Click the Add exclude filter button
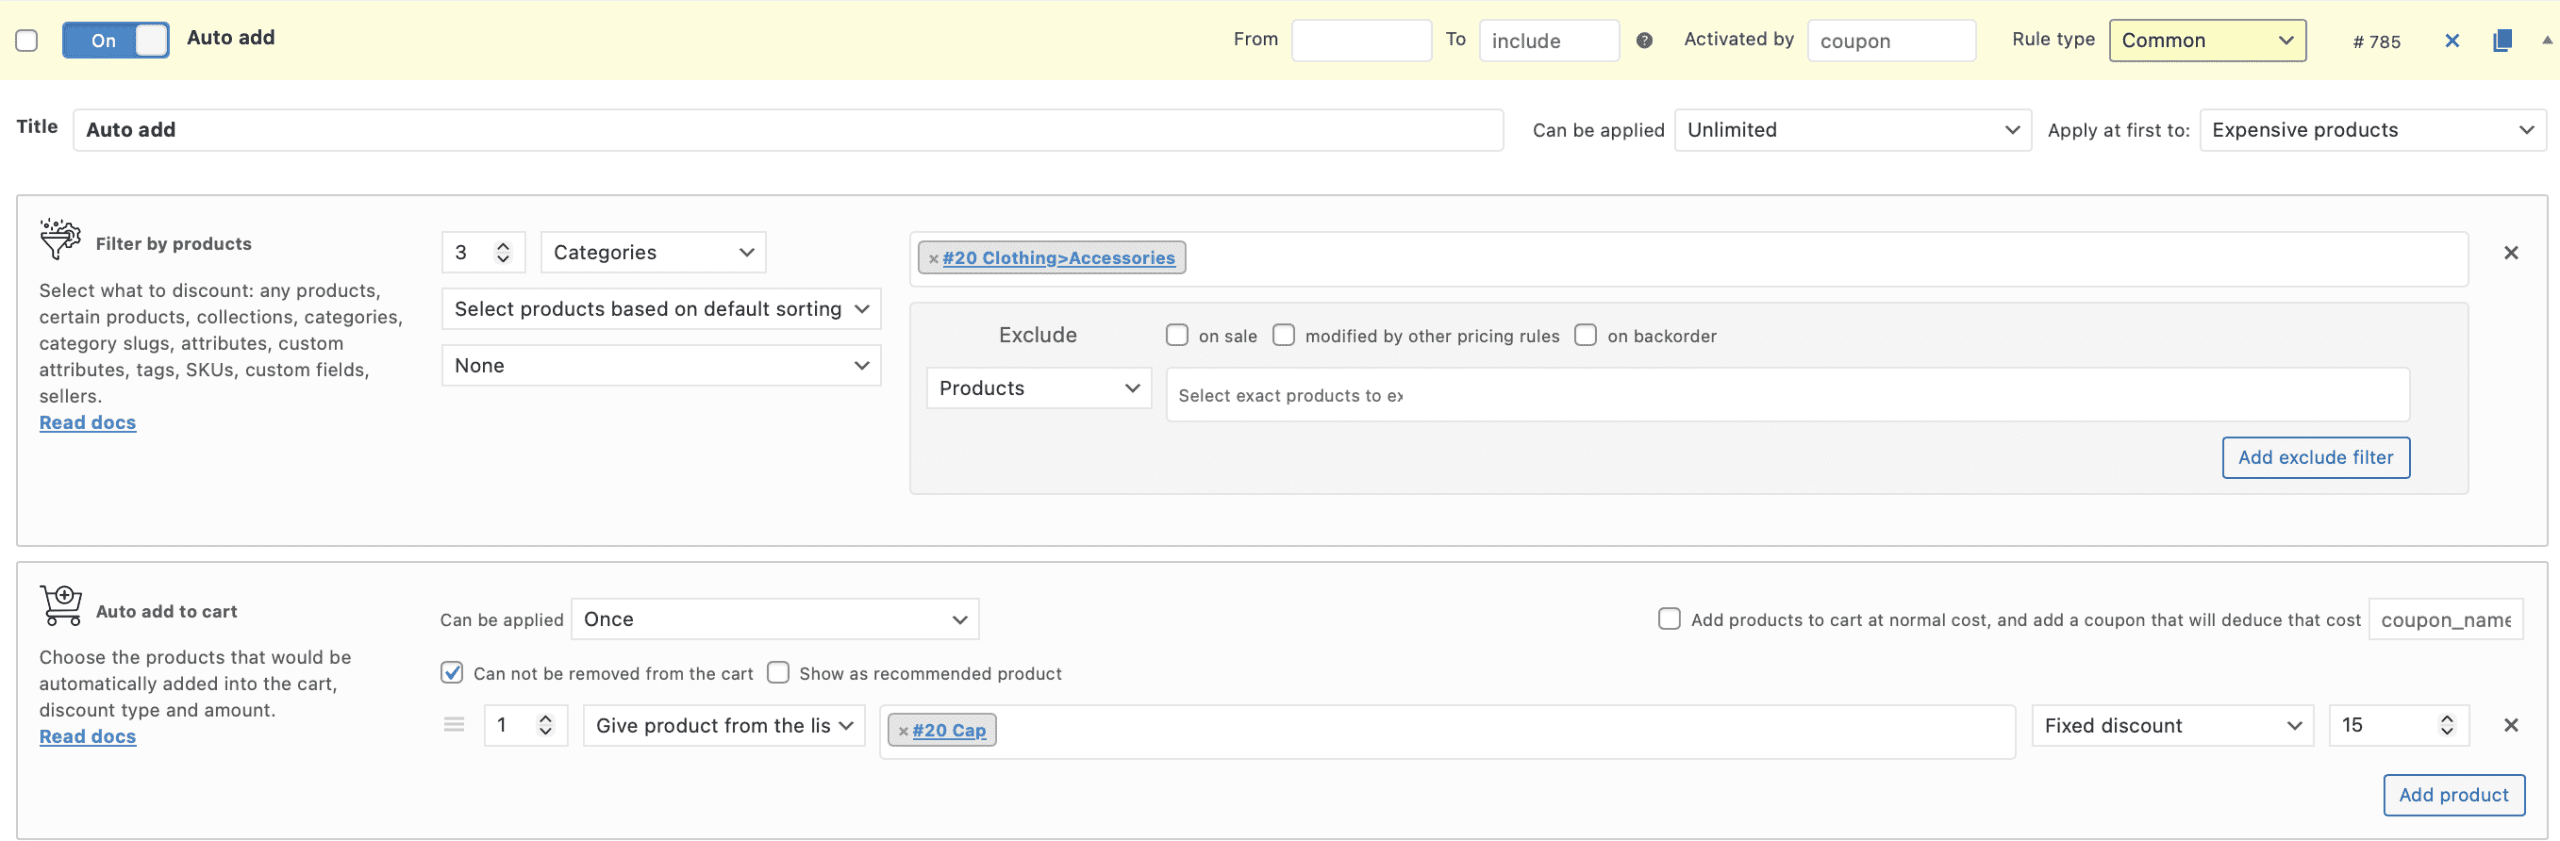The height and width of the screenshot is (841, 2560). point(2315,458)
